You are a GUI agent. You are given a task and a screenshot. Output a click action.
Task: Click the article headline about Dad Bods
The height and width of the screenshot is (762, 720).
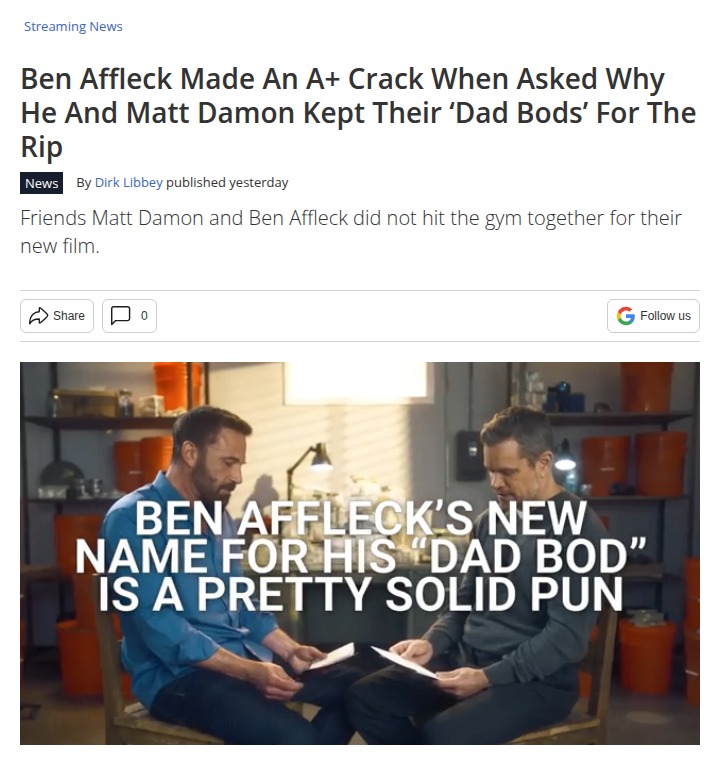(359, 112)
